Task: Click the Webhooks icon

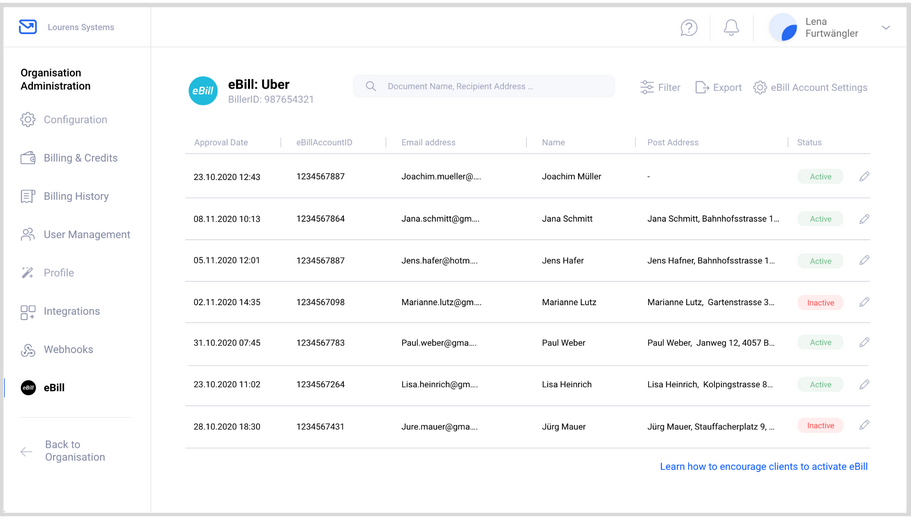Action: pyautogui.click(x=28, y=350)
